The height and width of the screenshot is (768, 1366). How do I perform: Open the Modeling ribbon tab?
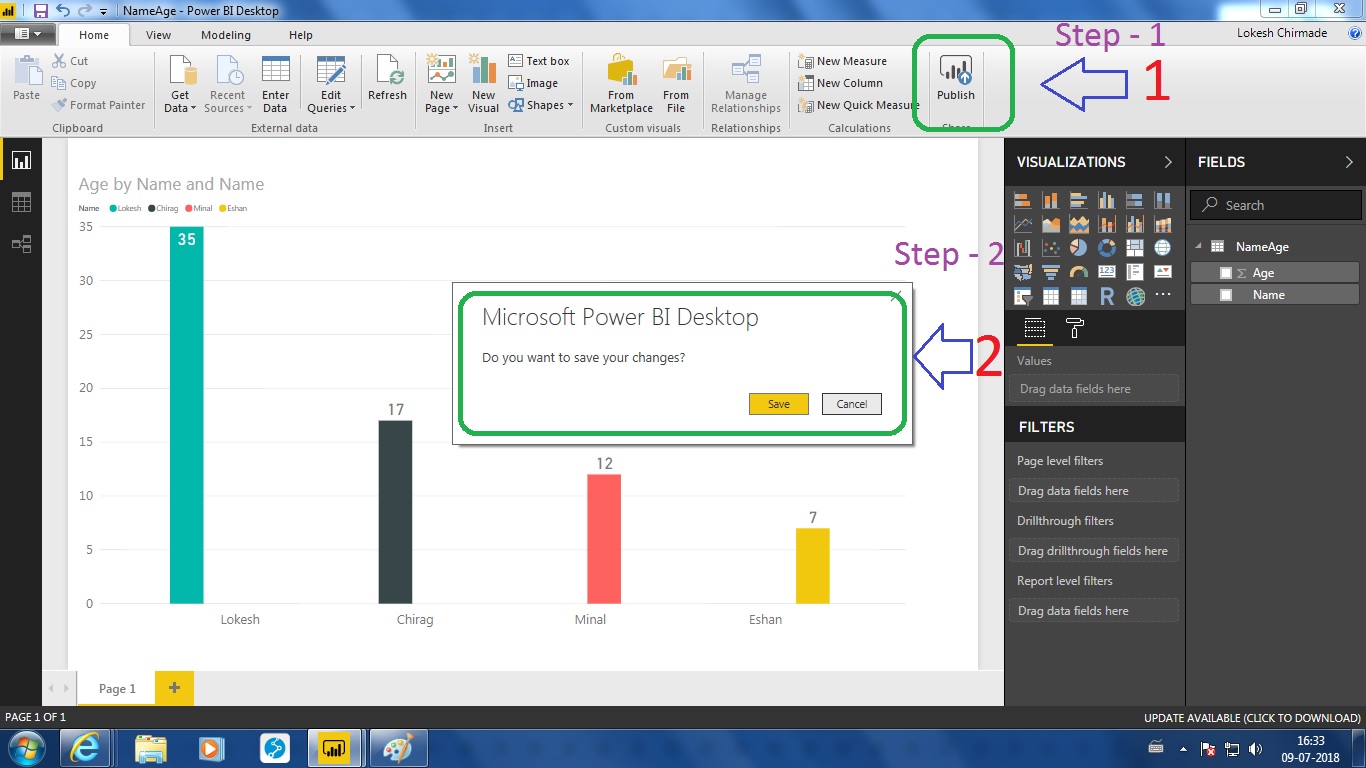coord(226,35)
